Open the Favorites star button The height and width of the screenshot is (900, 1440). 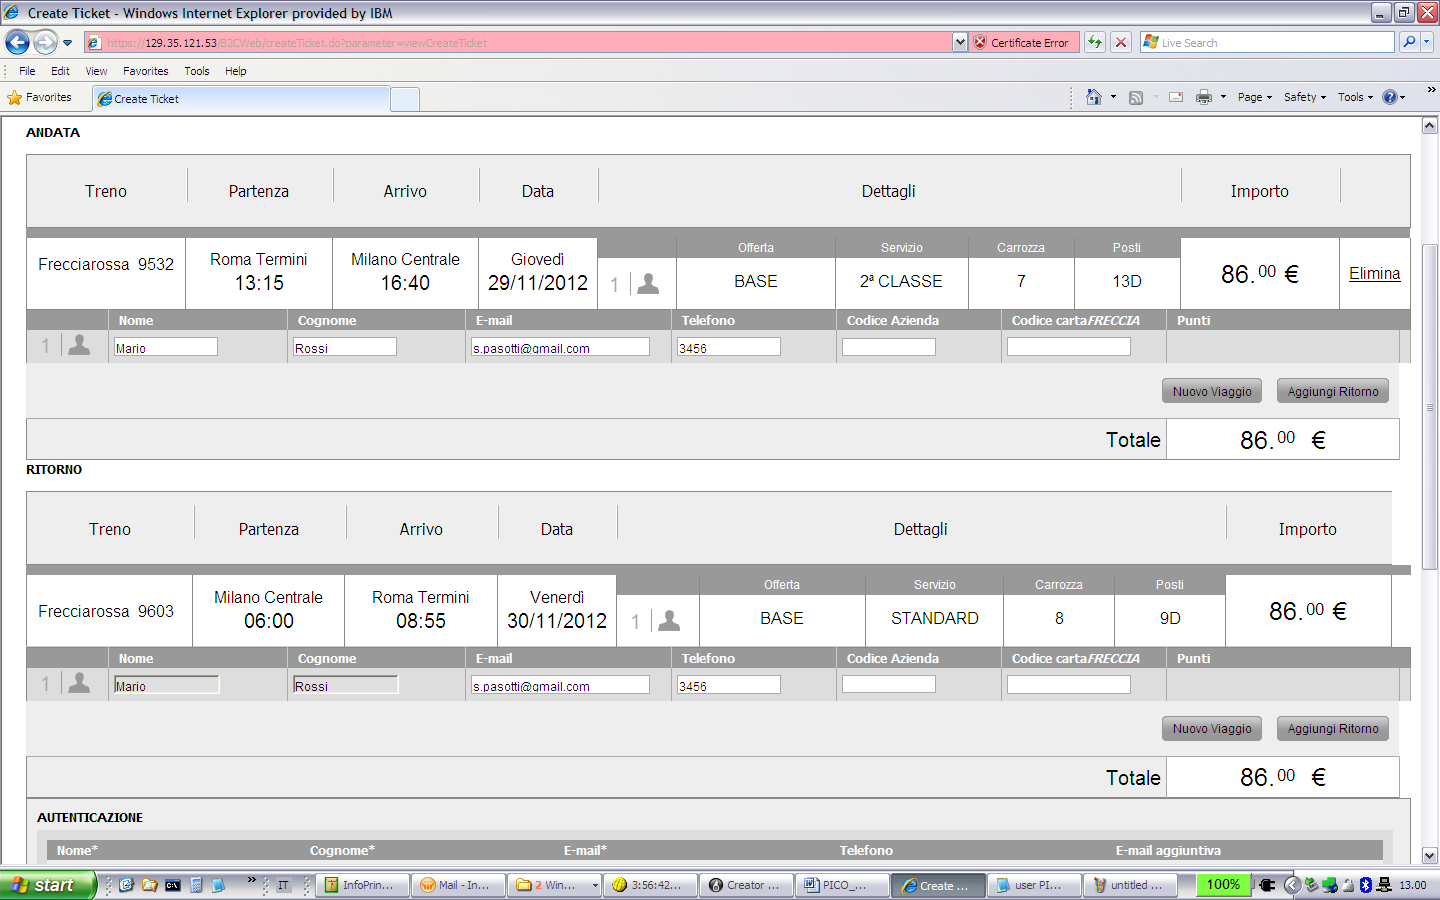point(40,98)
